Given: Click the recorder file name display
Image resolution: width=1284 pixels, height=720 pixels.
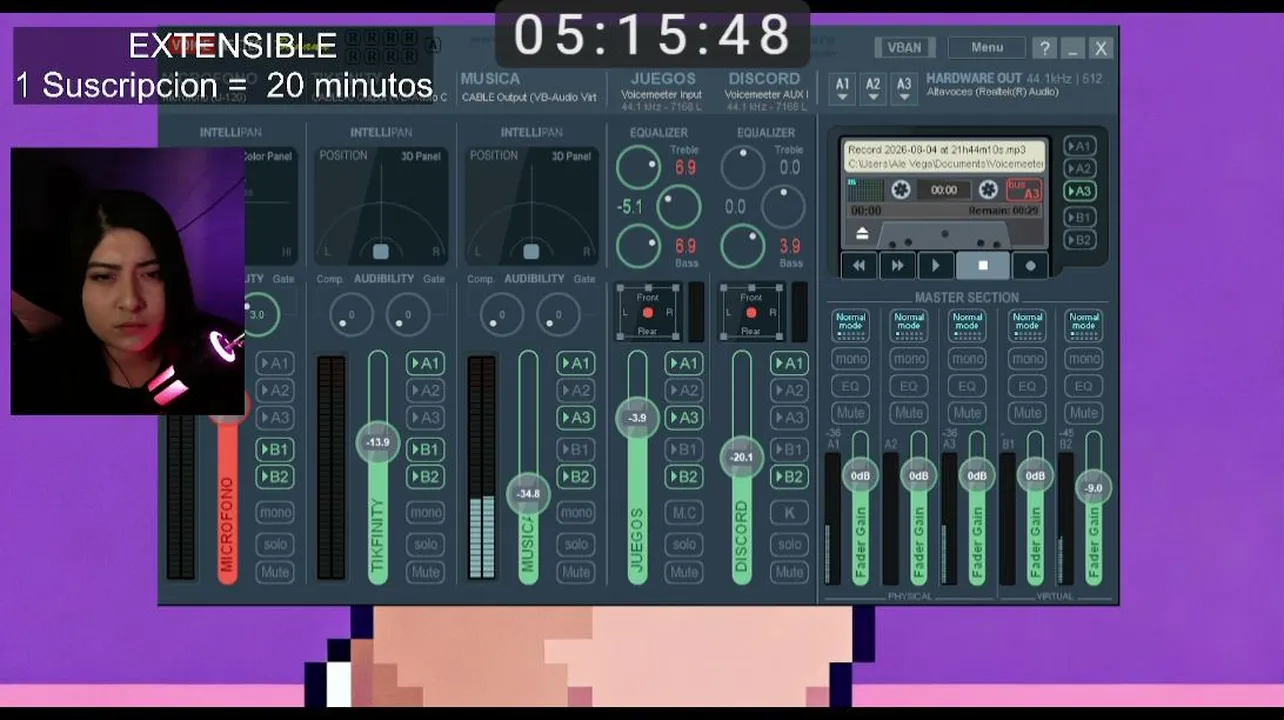Looking at the screenshot, I should coord(945,156).
